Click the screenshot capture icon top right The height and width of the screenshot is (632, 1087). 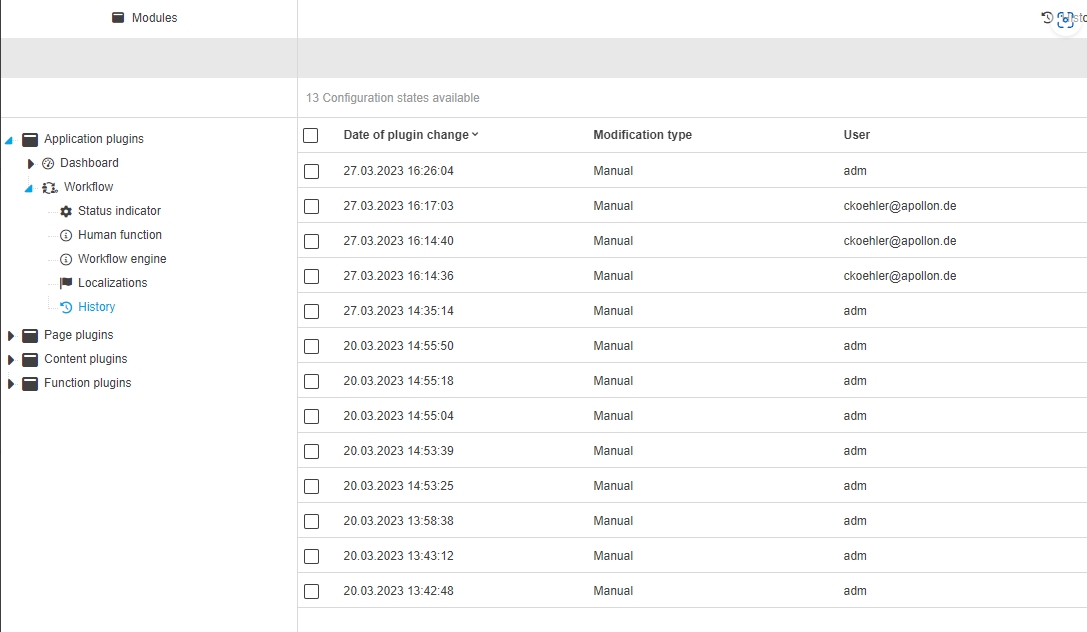point(1065,20)
